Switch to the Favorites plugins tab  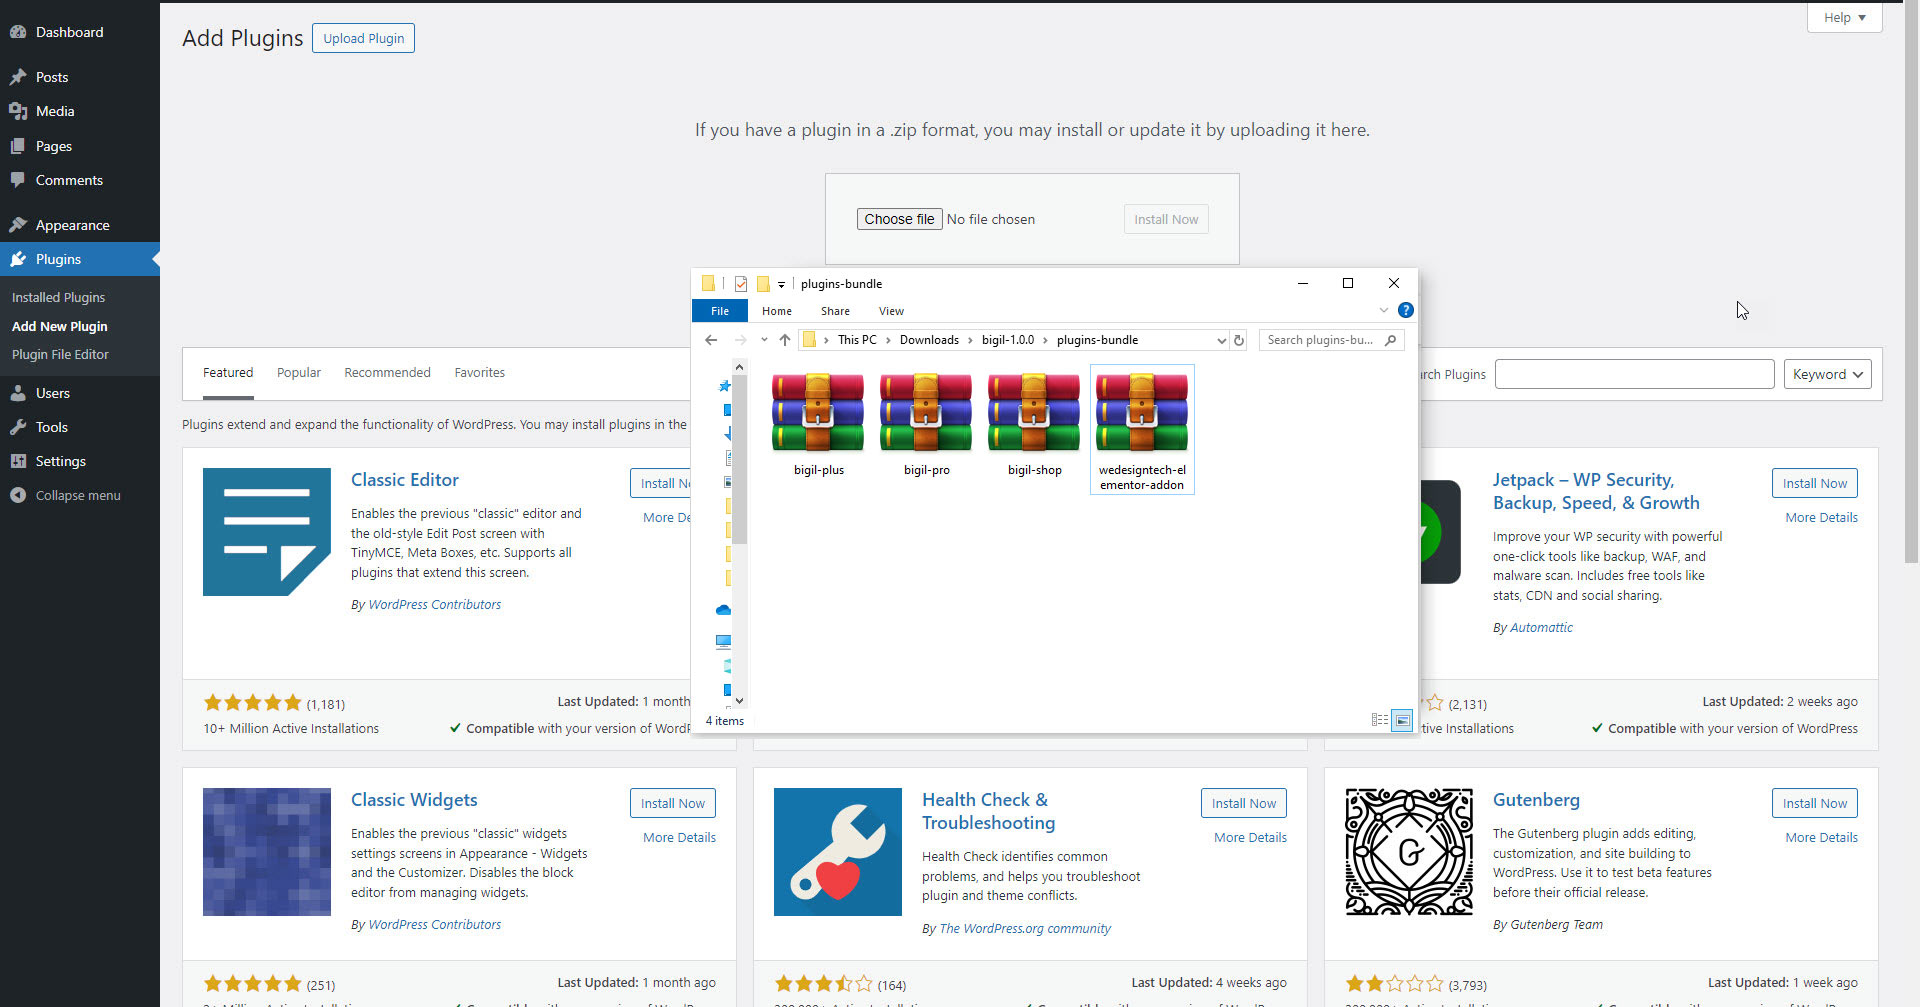(x=479, y=372)
